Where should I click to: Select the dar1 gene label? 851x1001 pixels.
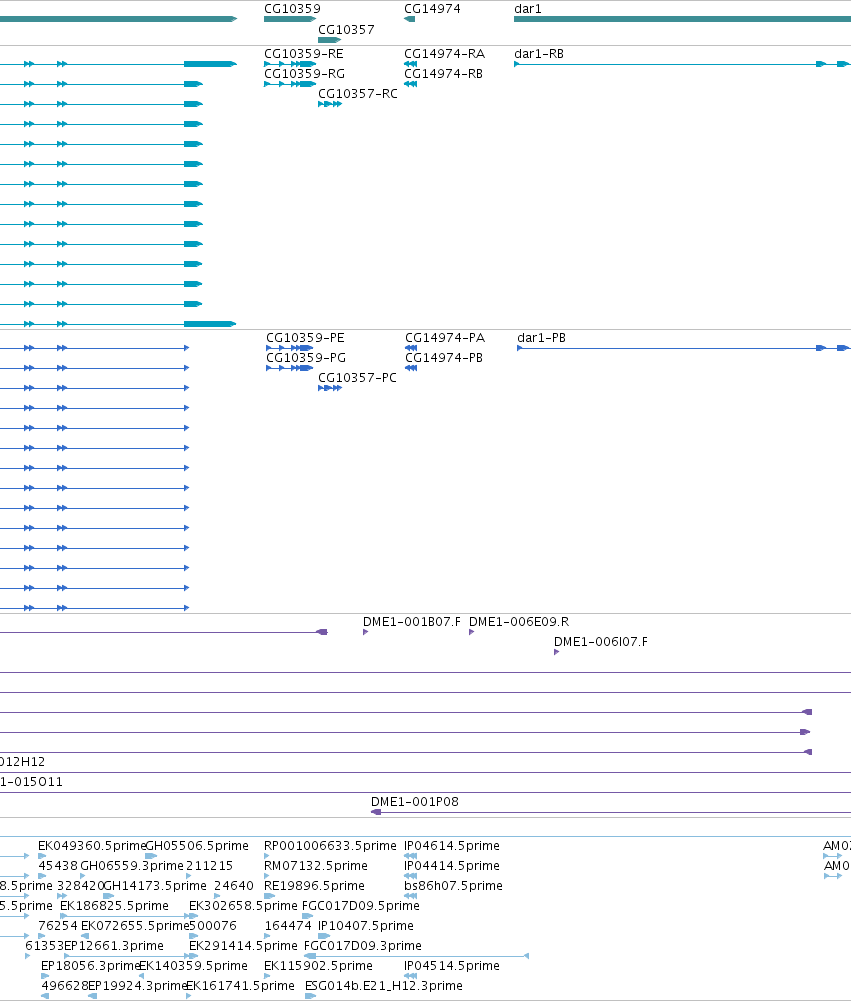click(528, 9)
